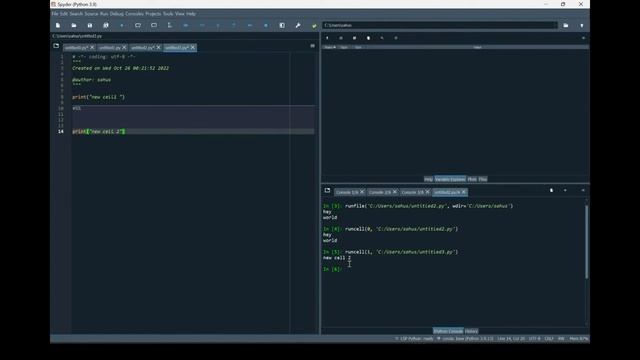The width and height of the screenshot is (640, 360).
Task: Close the Console 1/A tab
Action: tap(362, 192)
